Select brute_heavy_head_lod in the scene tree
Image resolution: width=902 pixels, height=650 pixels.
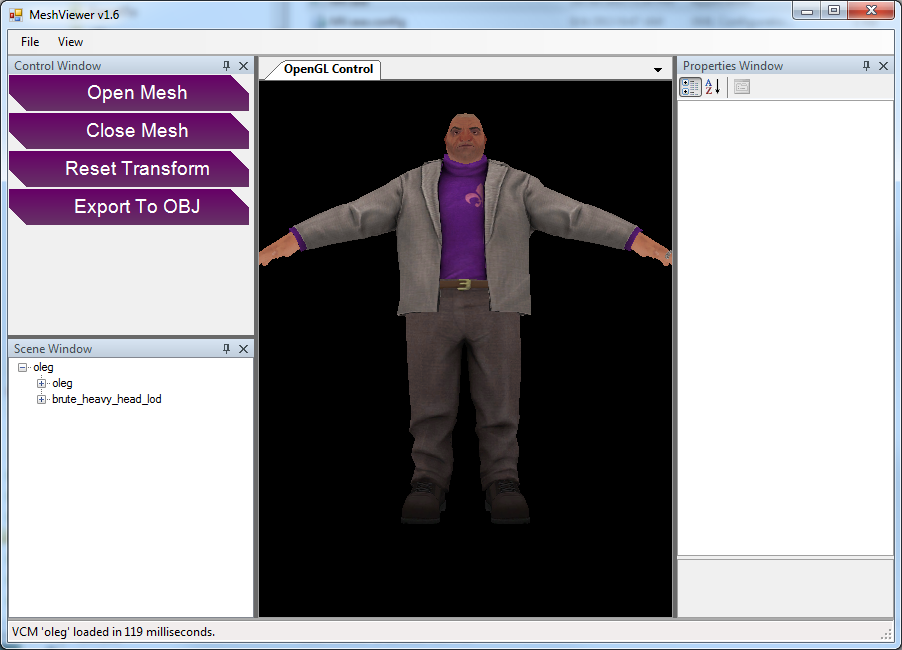pyautogui.click(x=106, y=399)
